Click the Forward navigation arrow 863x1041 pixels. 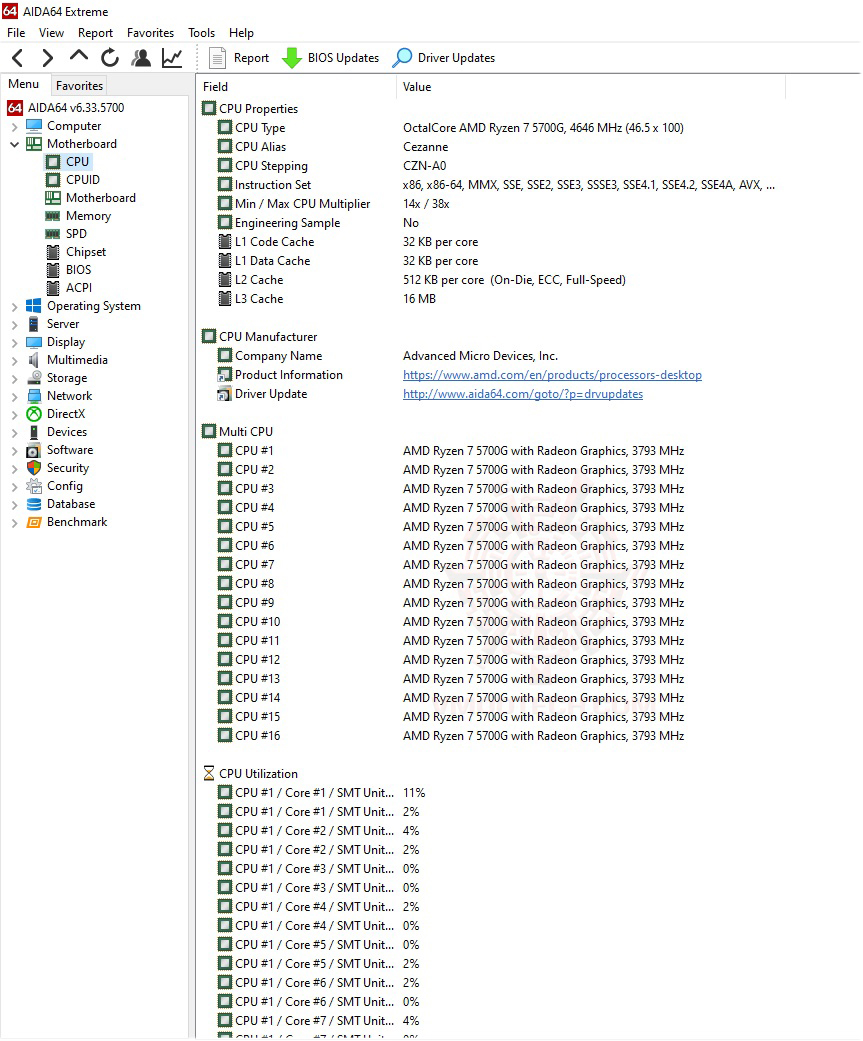pyautogui.click(x=47, y=58)
